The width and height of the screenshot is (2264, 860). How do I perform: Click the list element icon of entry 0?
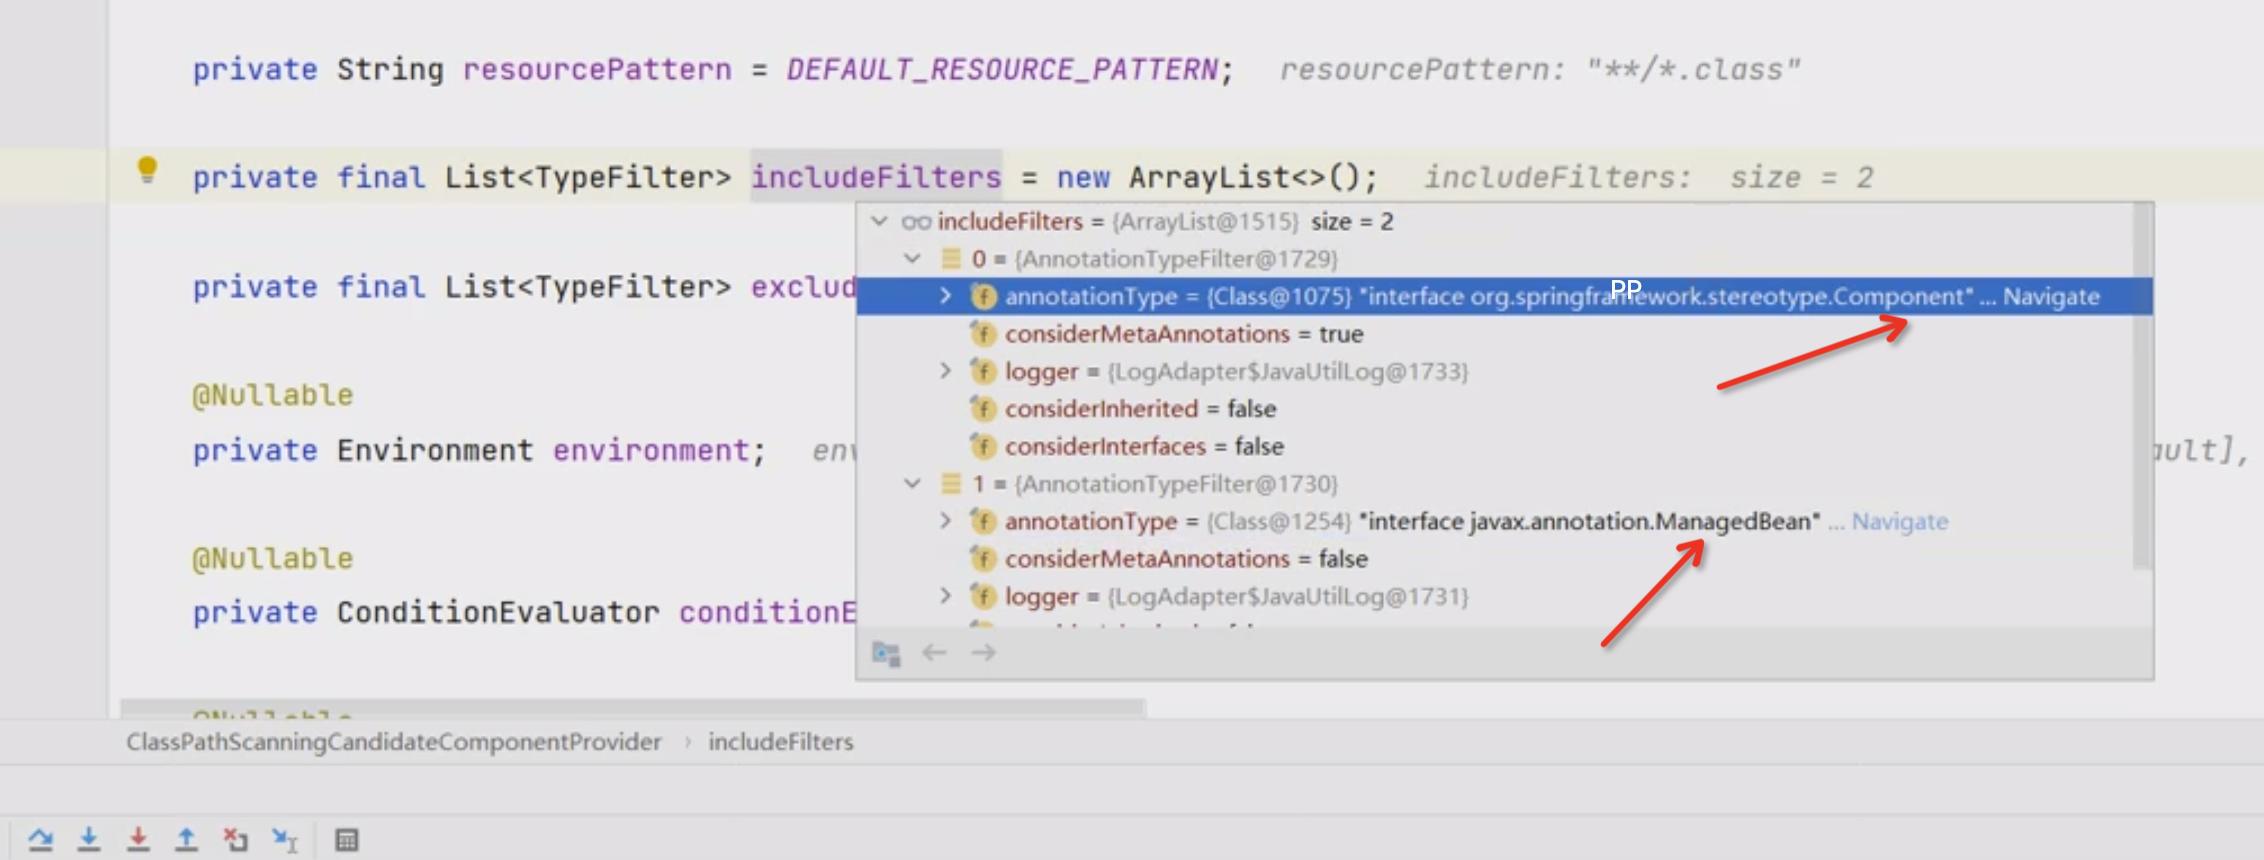click(951, 259)
